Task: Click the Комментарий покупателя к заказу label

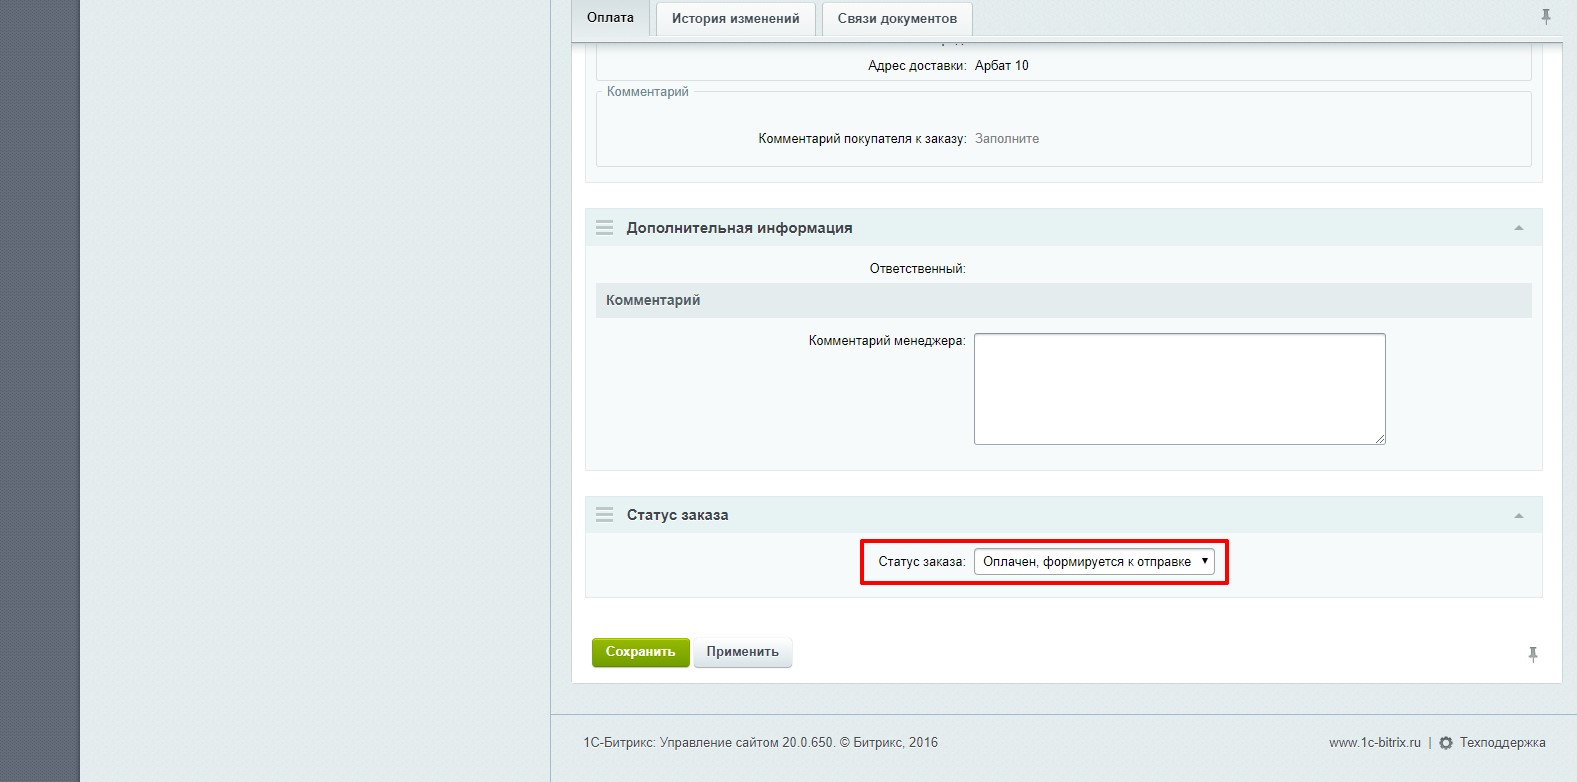Action: click(862, 139)
